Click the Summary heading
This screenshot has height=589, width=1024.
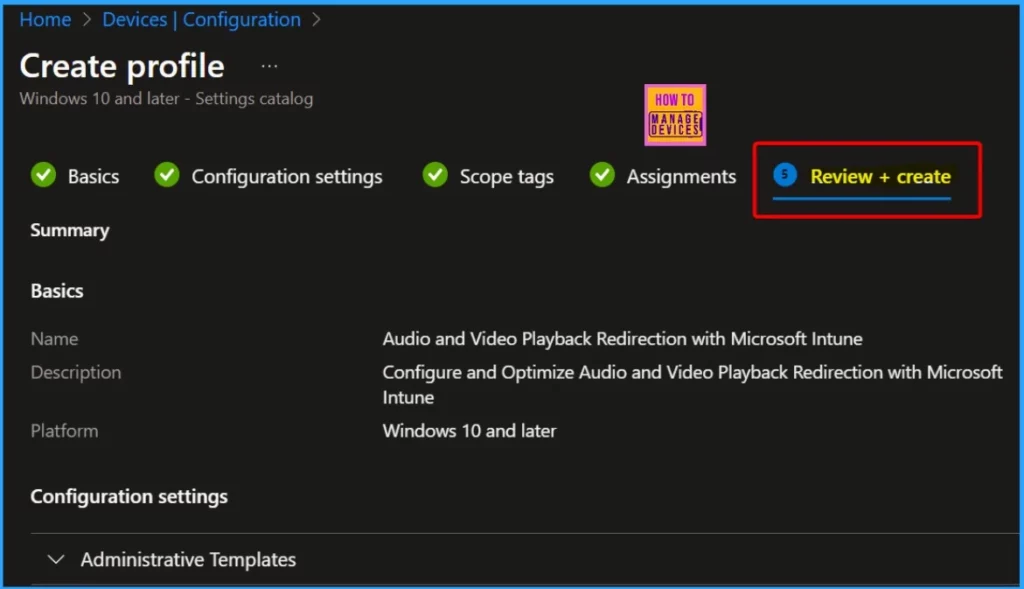pos(70,231)
